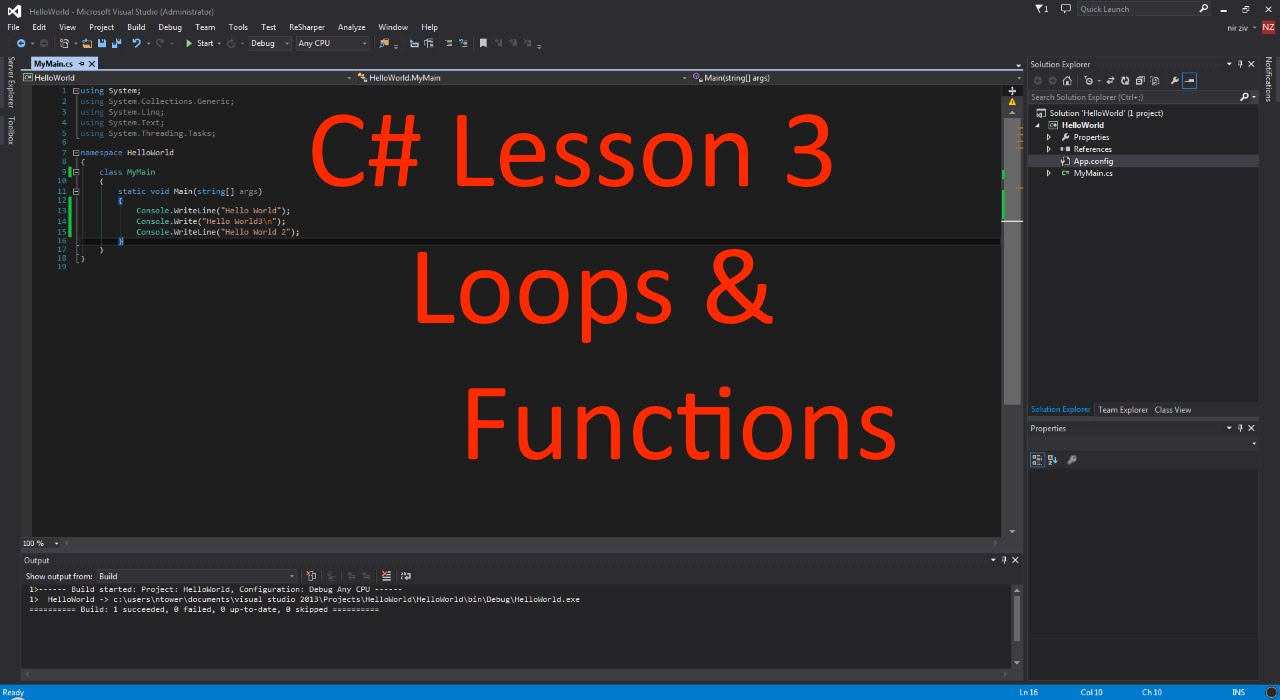Image resolution: width=1280 pixels, height=700 pixels.
Task: Click the Navigate Backward toolbar arrow
Action: pos(20,43)
